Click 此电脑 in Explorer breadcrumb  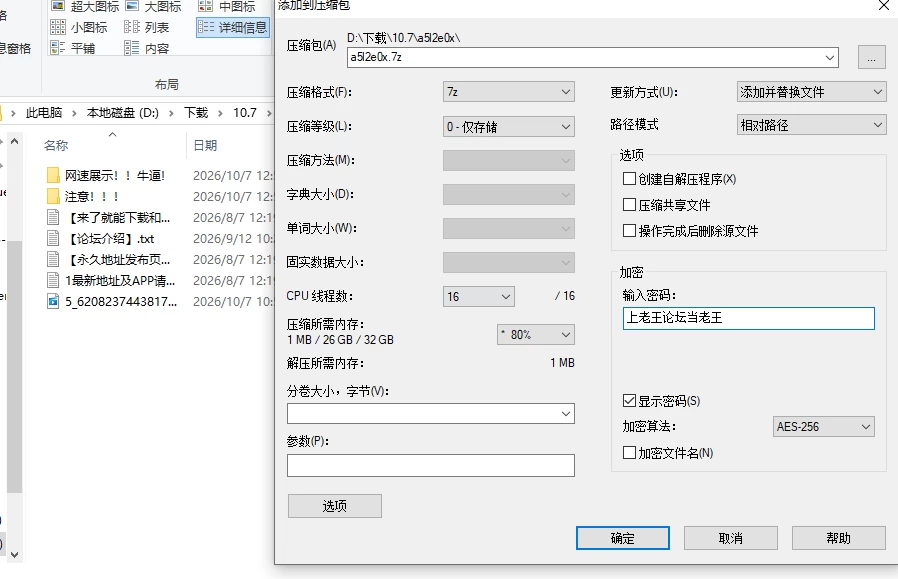click(44, 113)
